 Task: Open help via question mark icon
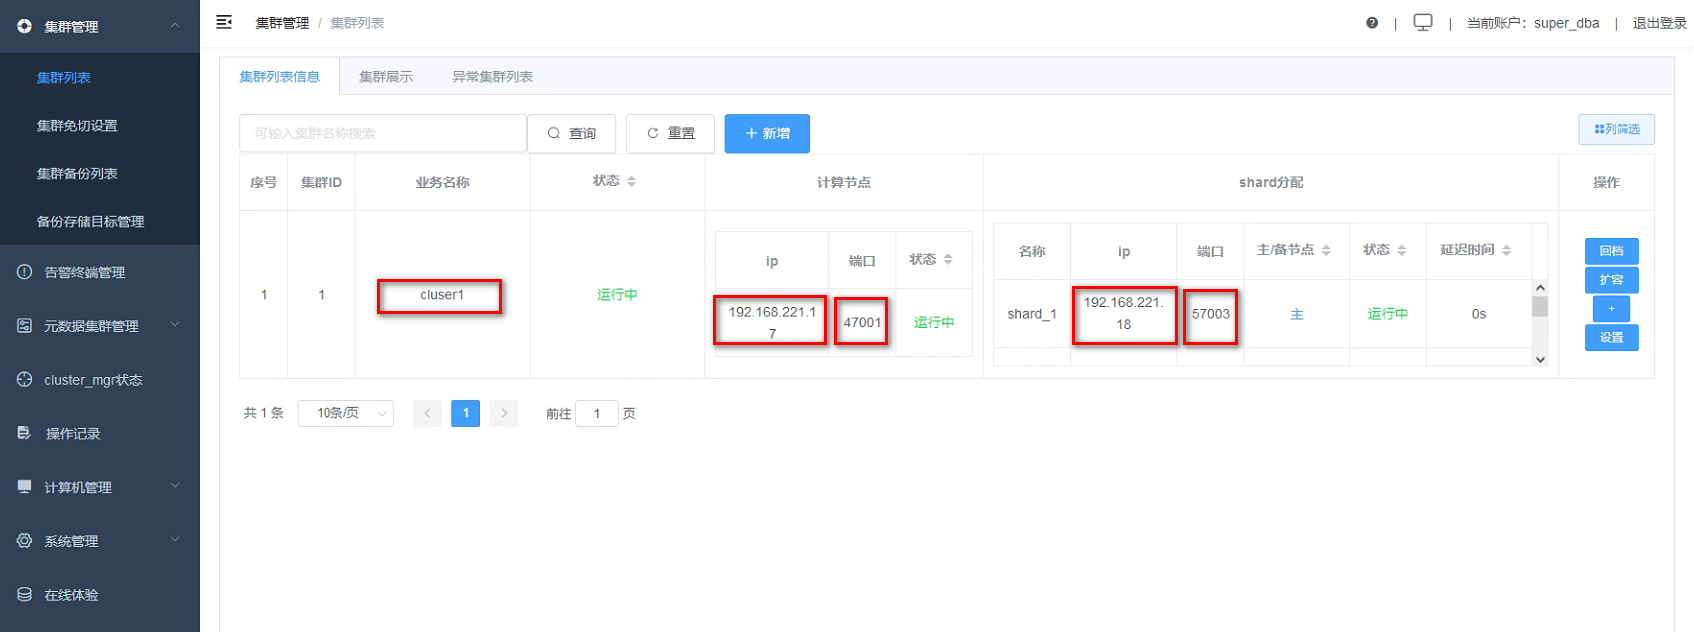tap(1372, 23)
